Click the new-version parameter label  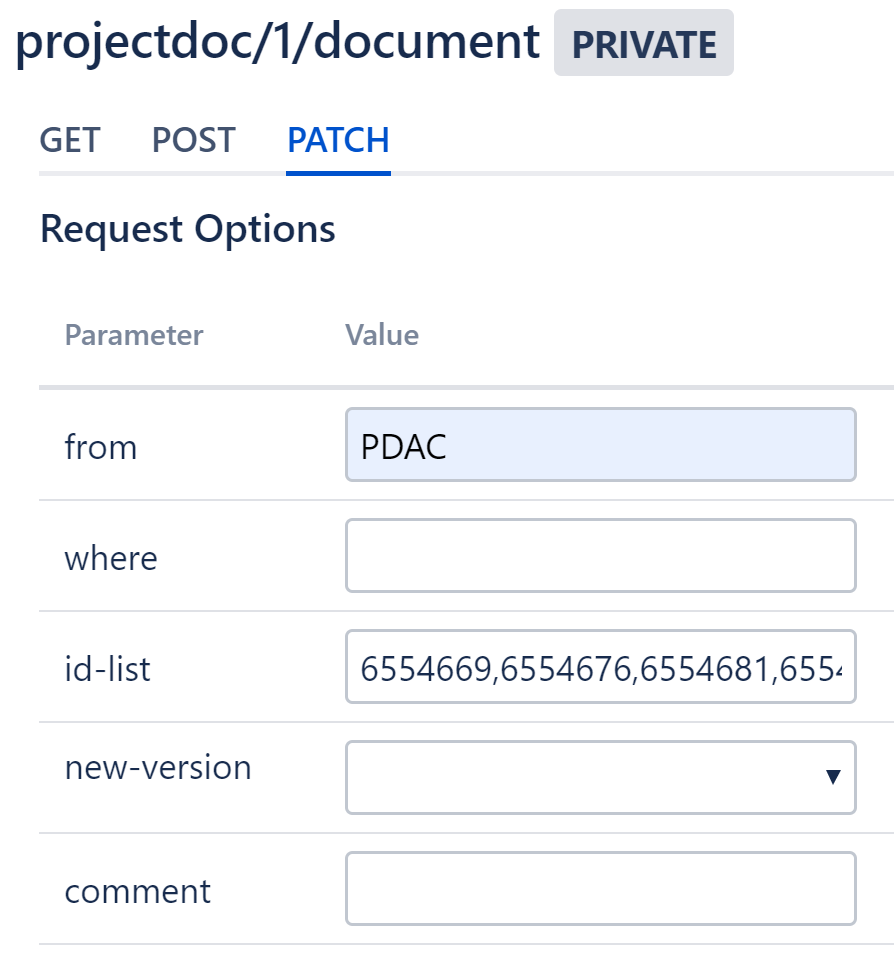(158, 768)
